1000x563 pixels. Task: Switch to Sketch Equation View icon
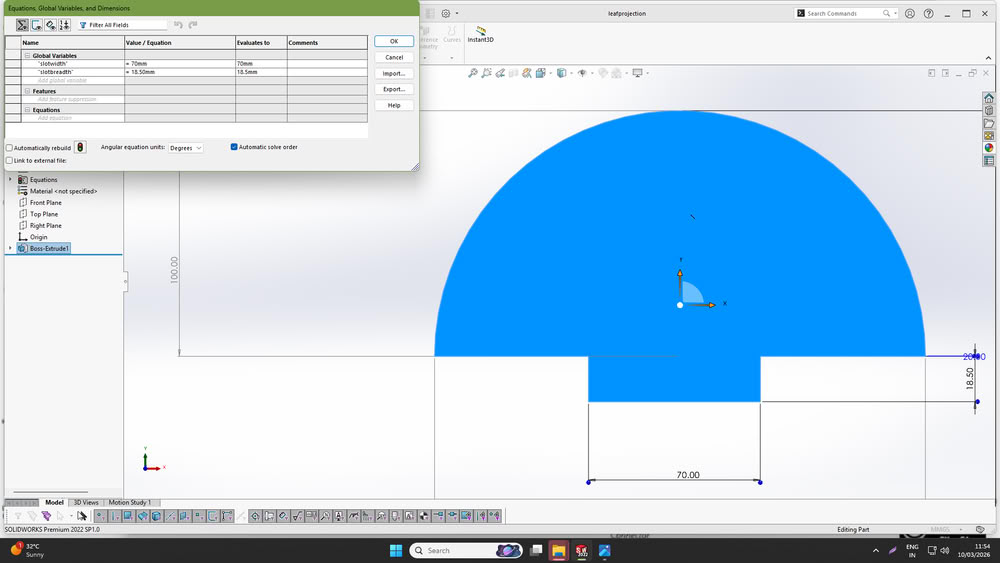(x=36, y=25)
